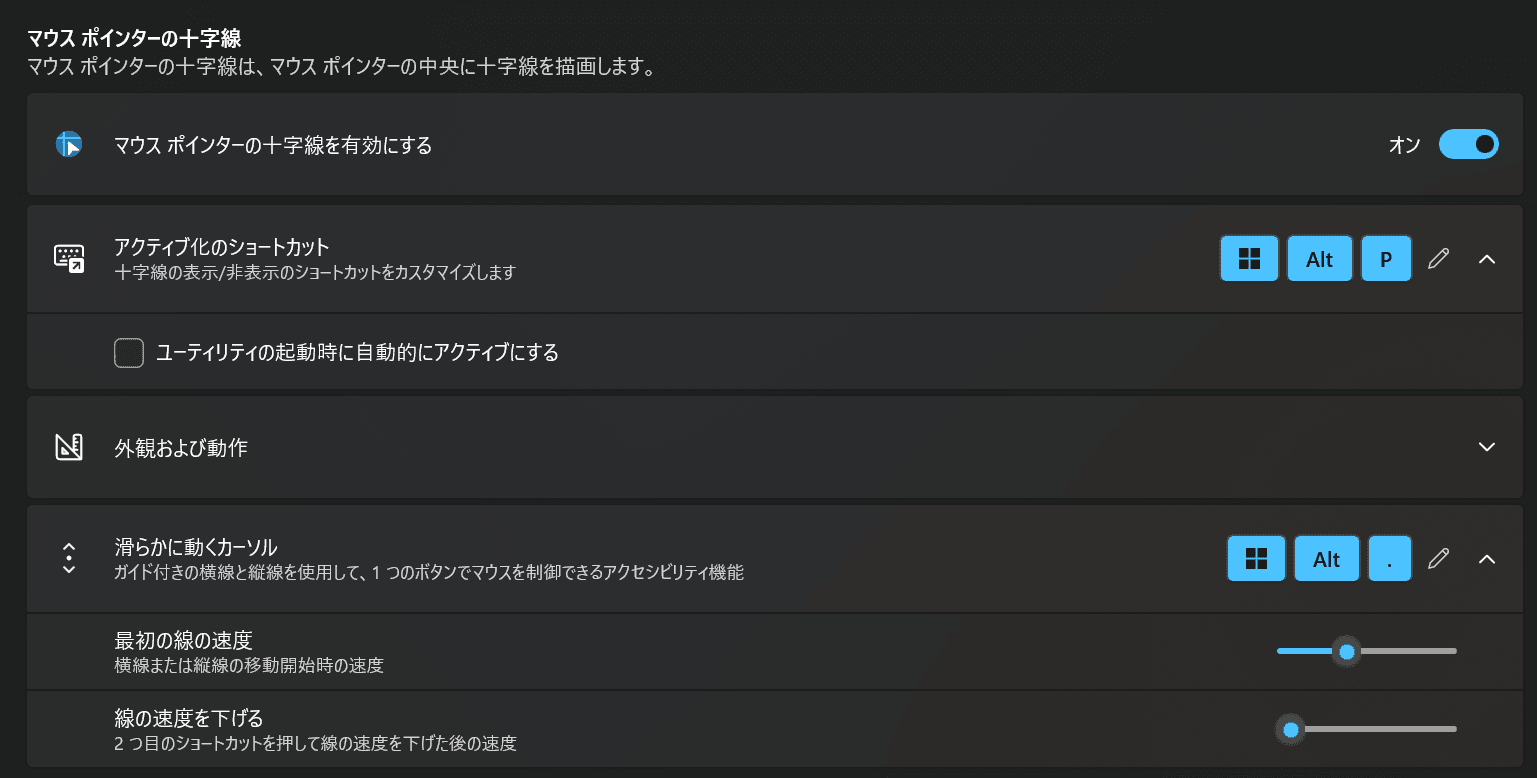
Task: Click the マウス ポインターの十字線を有効にする label row
Action: pyautogui.click(x=273, y=145)
